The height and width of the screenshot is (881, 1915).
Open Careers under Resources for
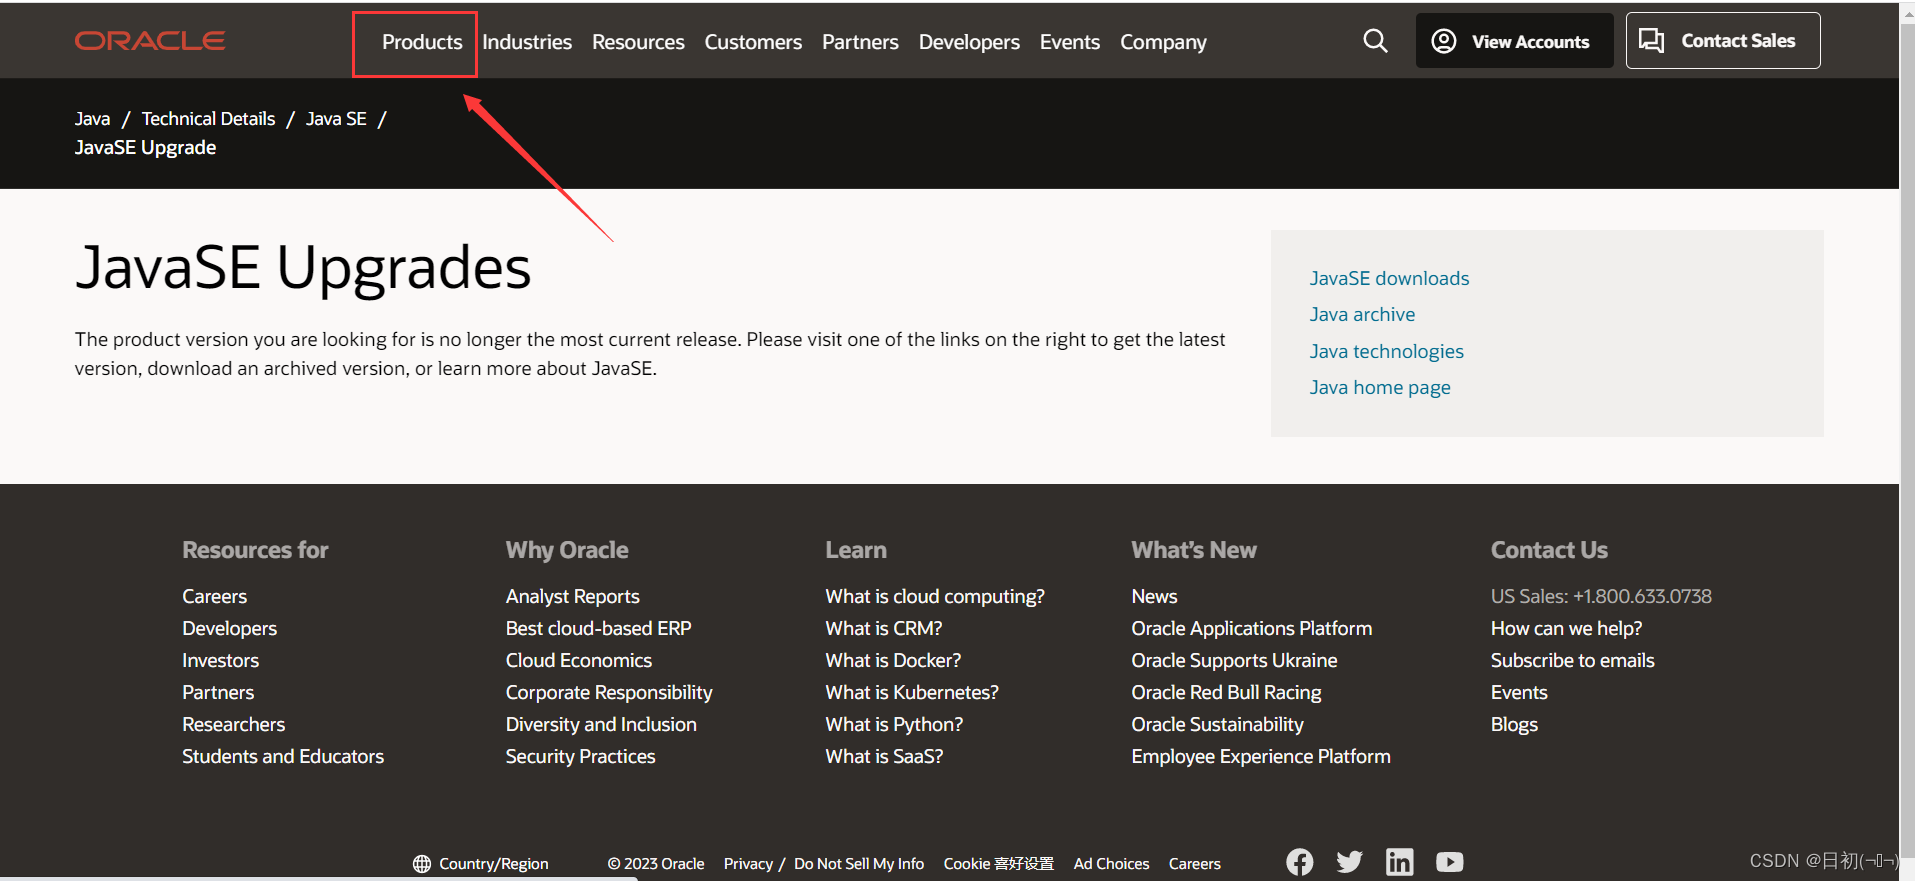point(214,596)
